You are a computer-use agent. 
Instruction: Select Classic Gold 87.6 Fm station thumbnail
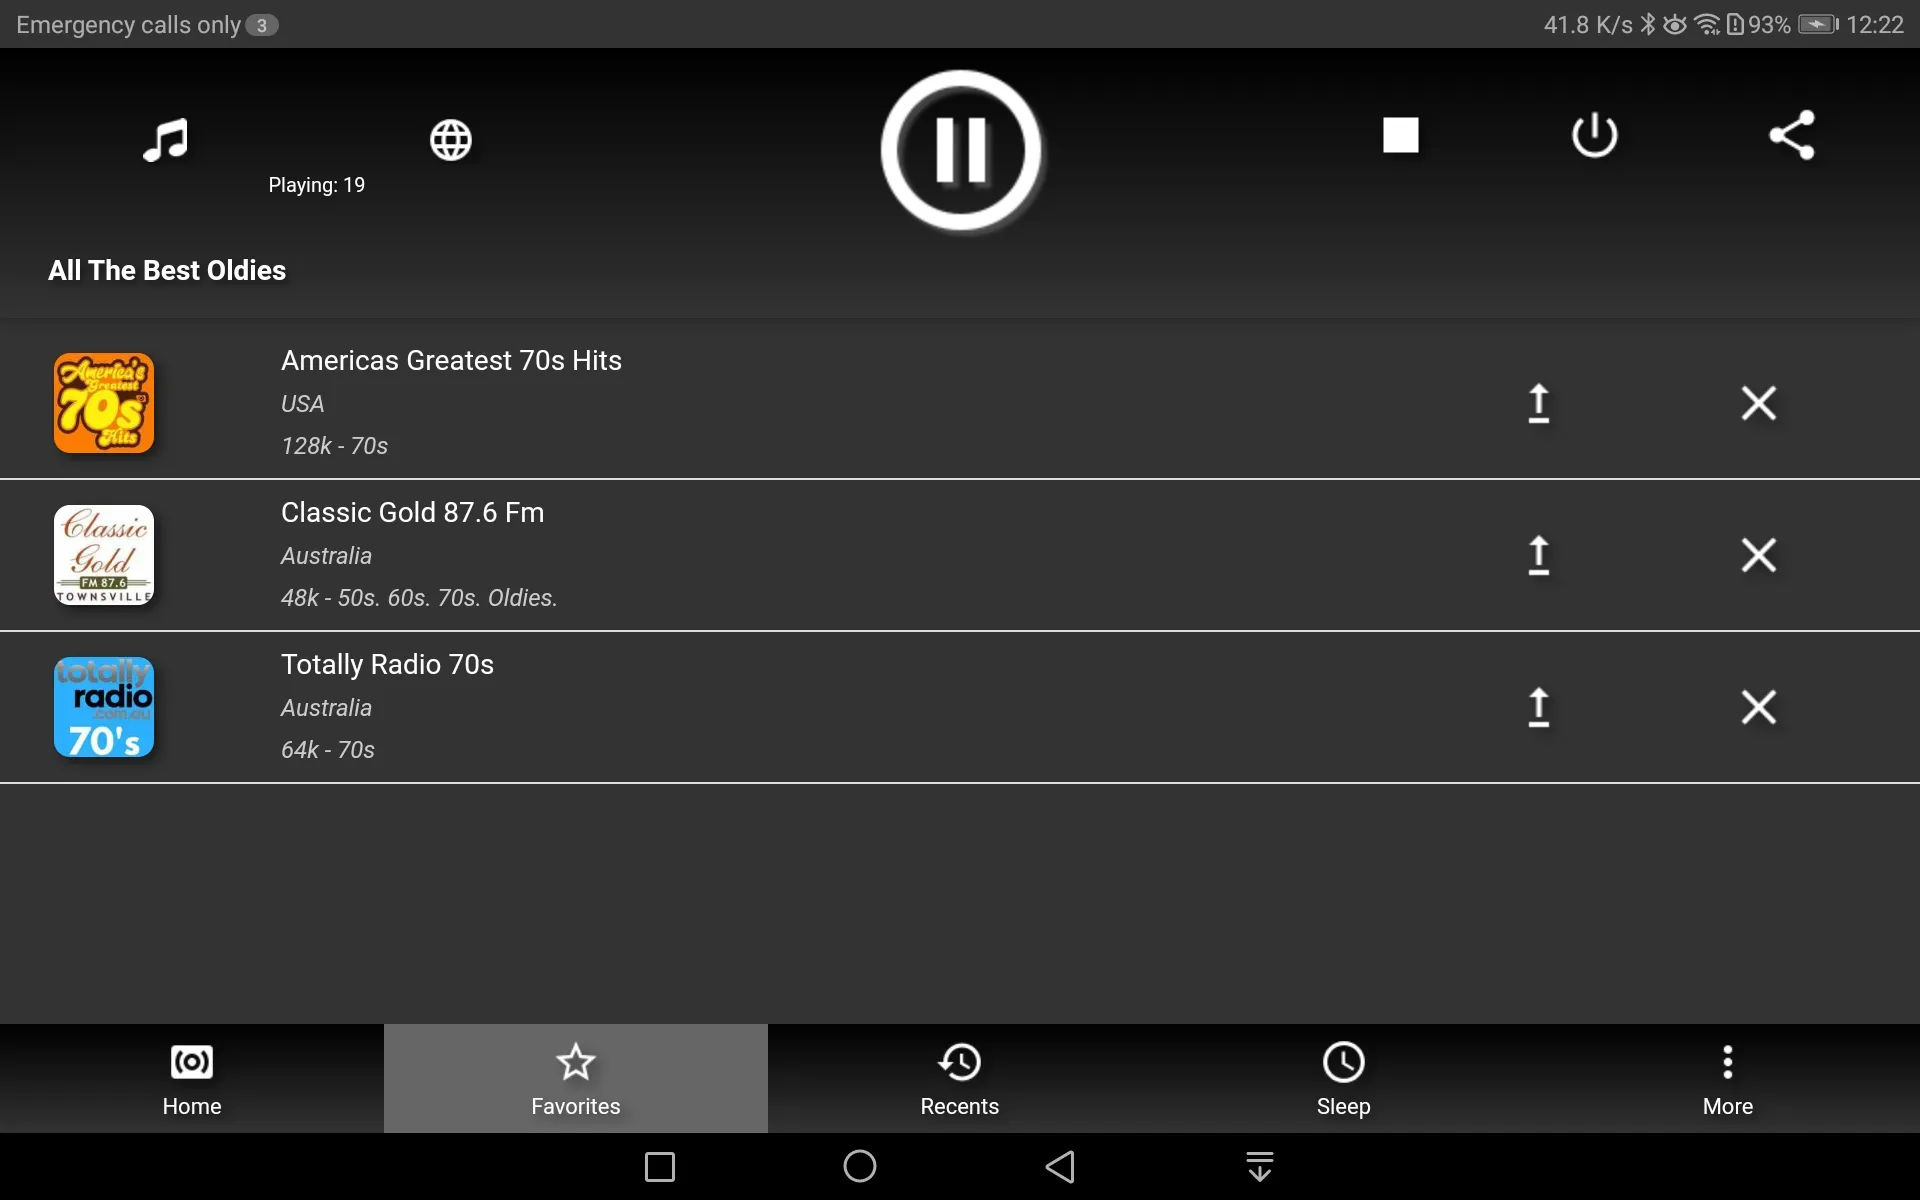(x=105, y=553)
